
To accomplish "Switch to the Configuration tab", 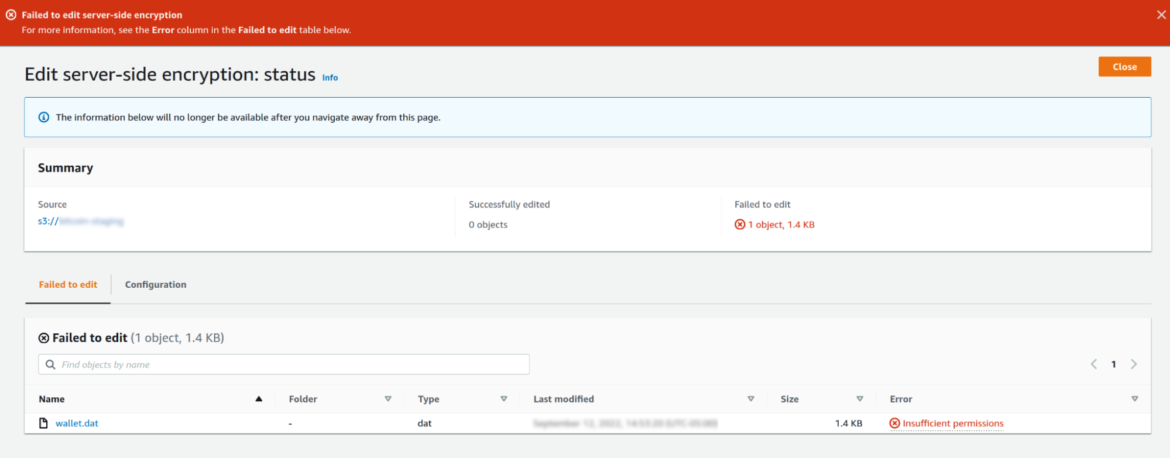I will pos(155,284).
